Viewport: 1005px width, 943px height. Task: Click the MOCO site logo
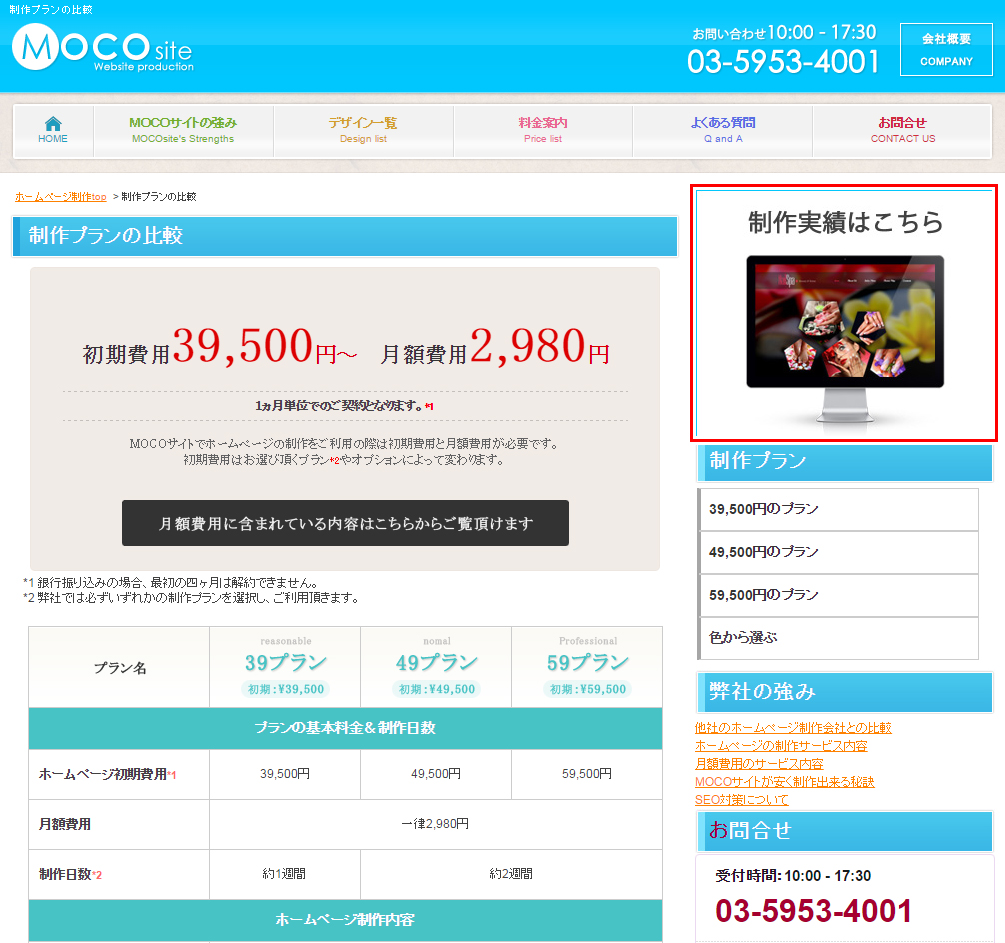103,48
